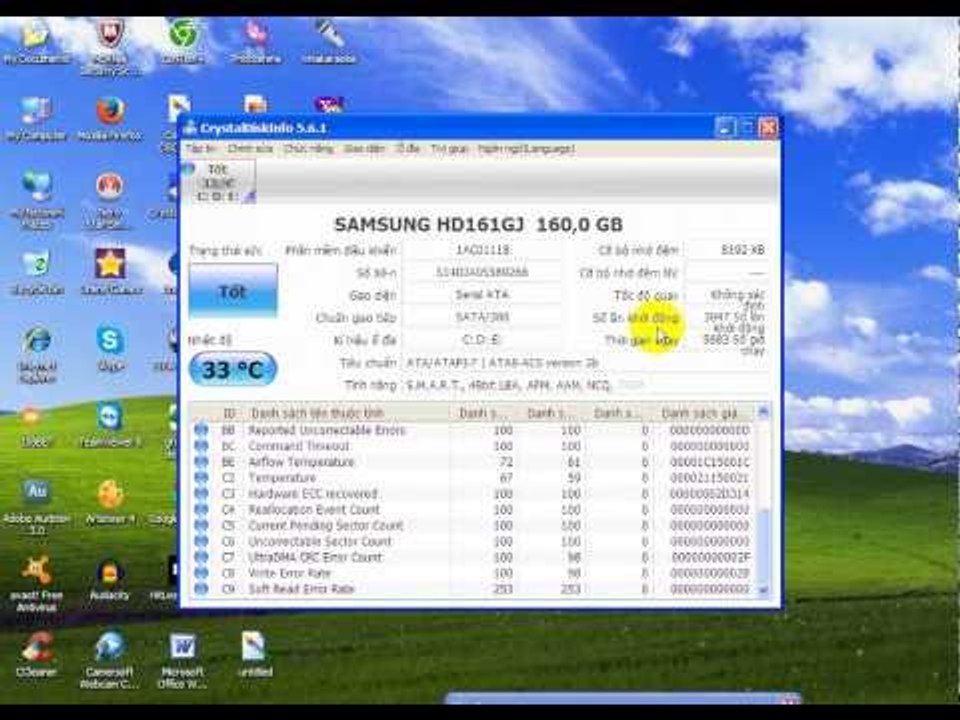Launch Camersoft Webcam Capture from the desktop
This screenshot has width=960, height=720.
click(110, 660)
